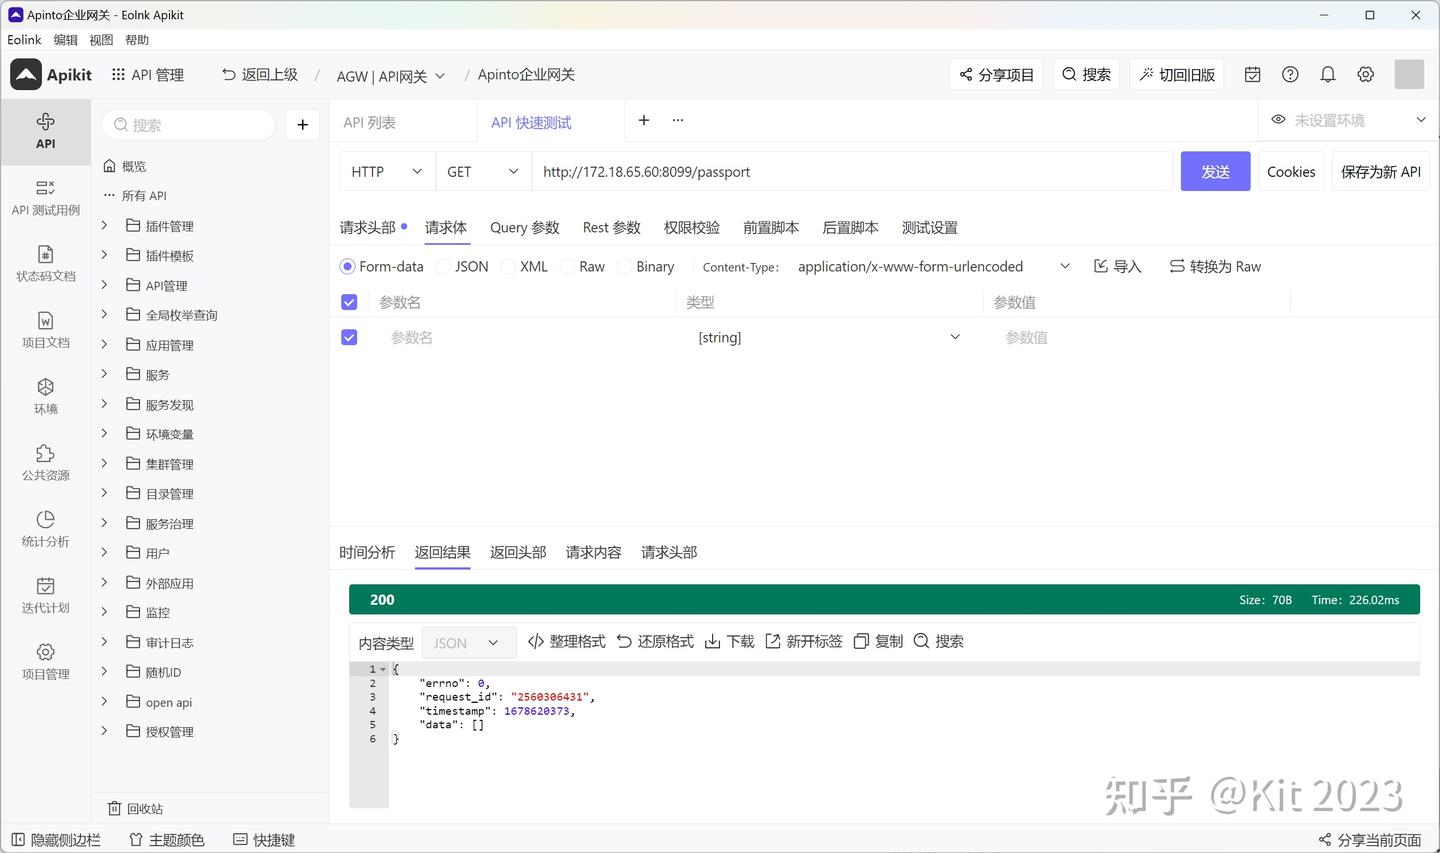Open the settings gear in top bar
The image size is (1440, 853).
click(x=1366, y=74)
